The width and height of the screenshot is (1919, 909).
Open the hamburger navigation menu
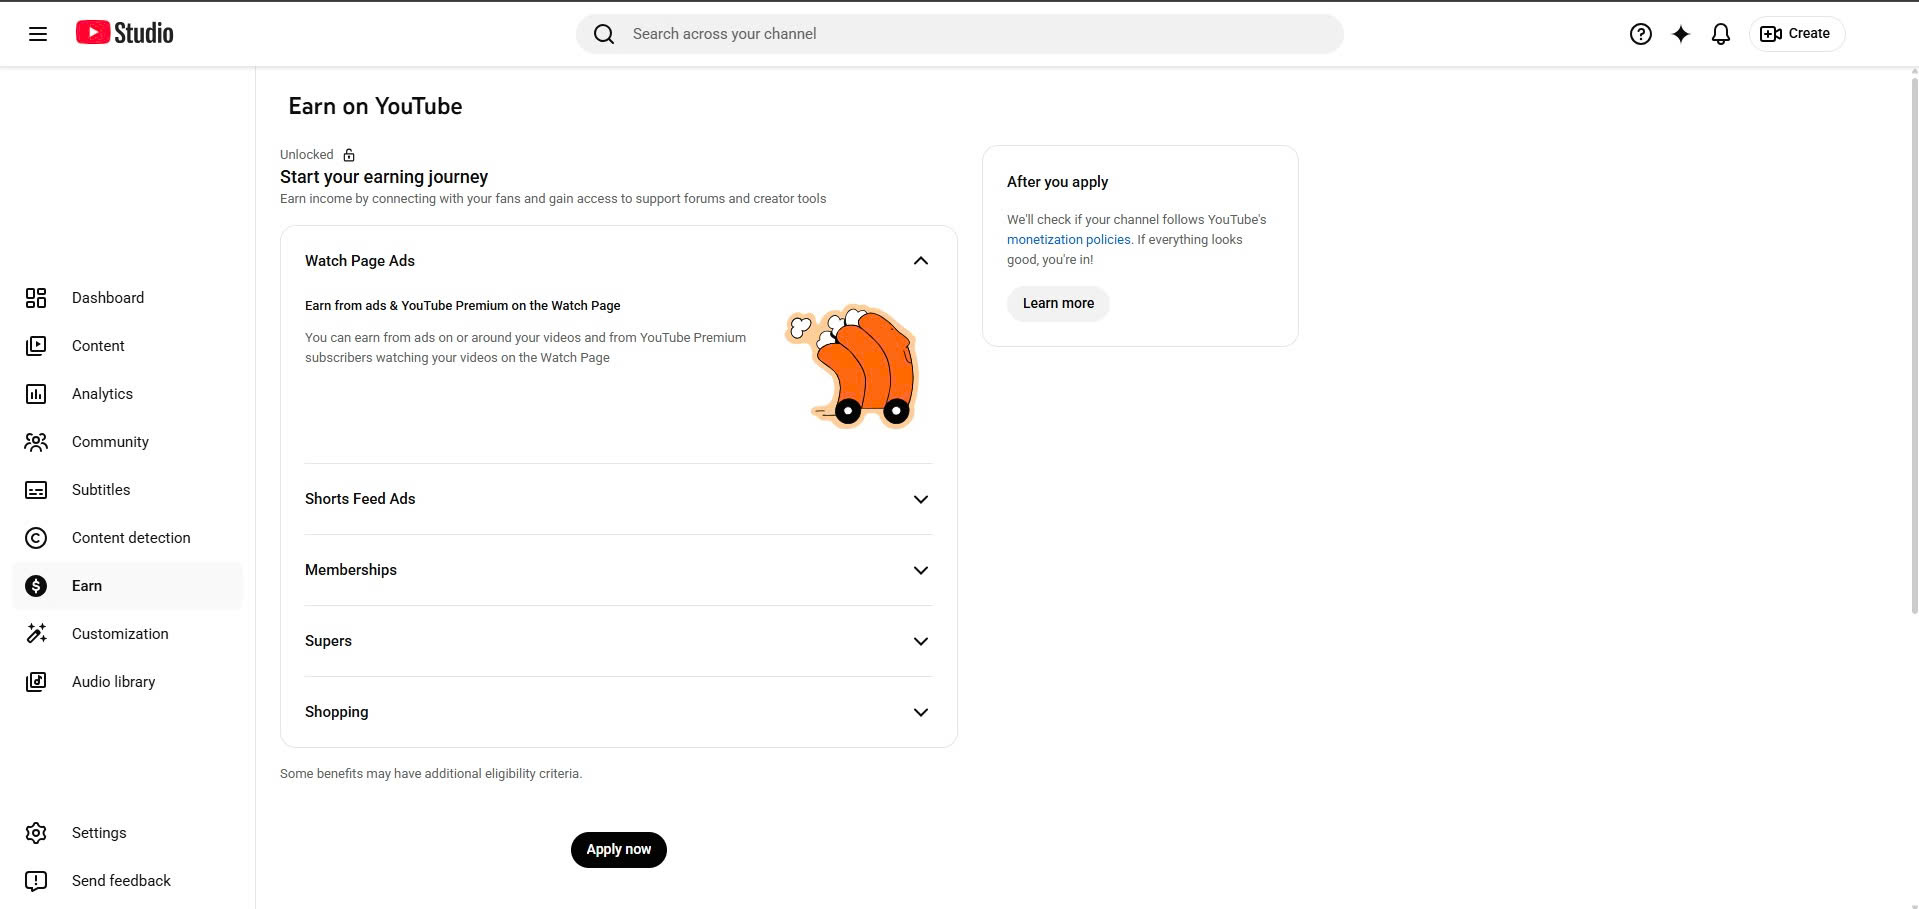click(38, 34)
